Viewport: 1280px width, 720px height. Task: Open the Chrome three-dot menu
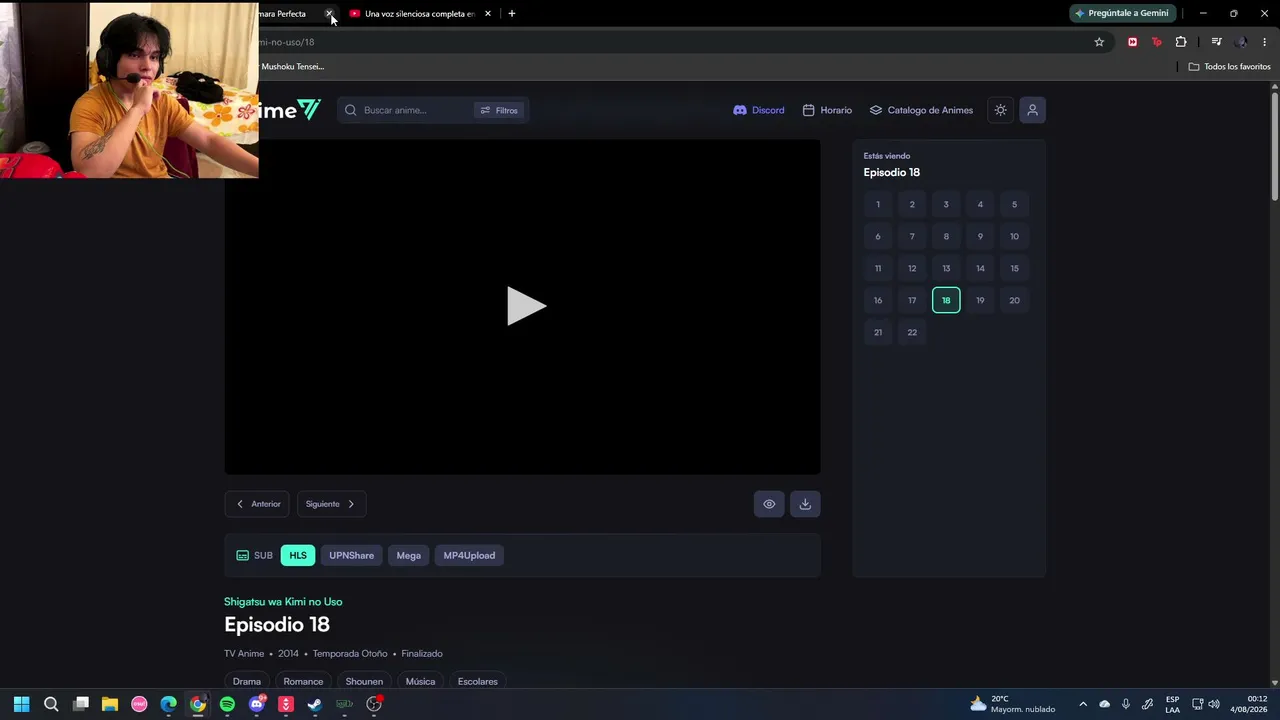1265,42
